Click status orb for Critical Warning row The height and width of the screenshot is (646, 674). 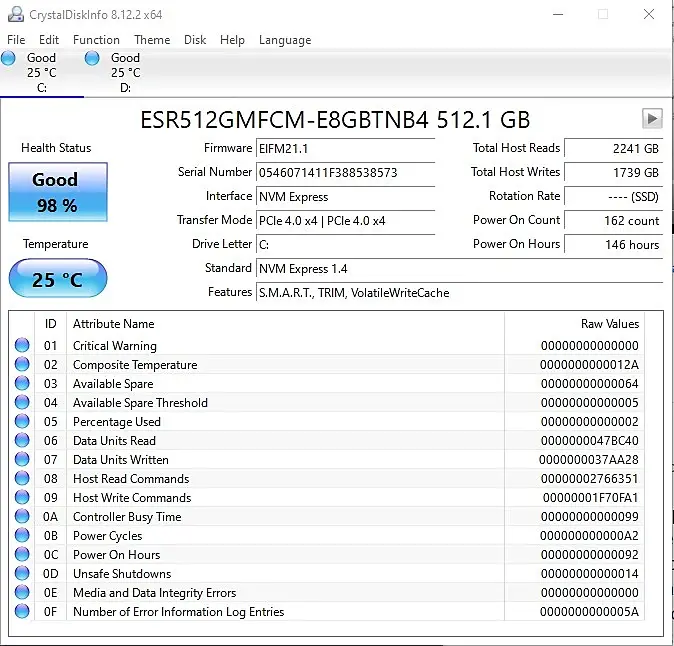[22, 346]
